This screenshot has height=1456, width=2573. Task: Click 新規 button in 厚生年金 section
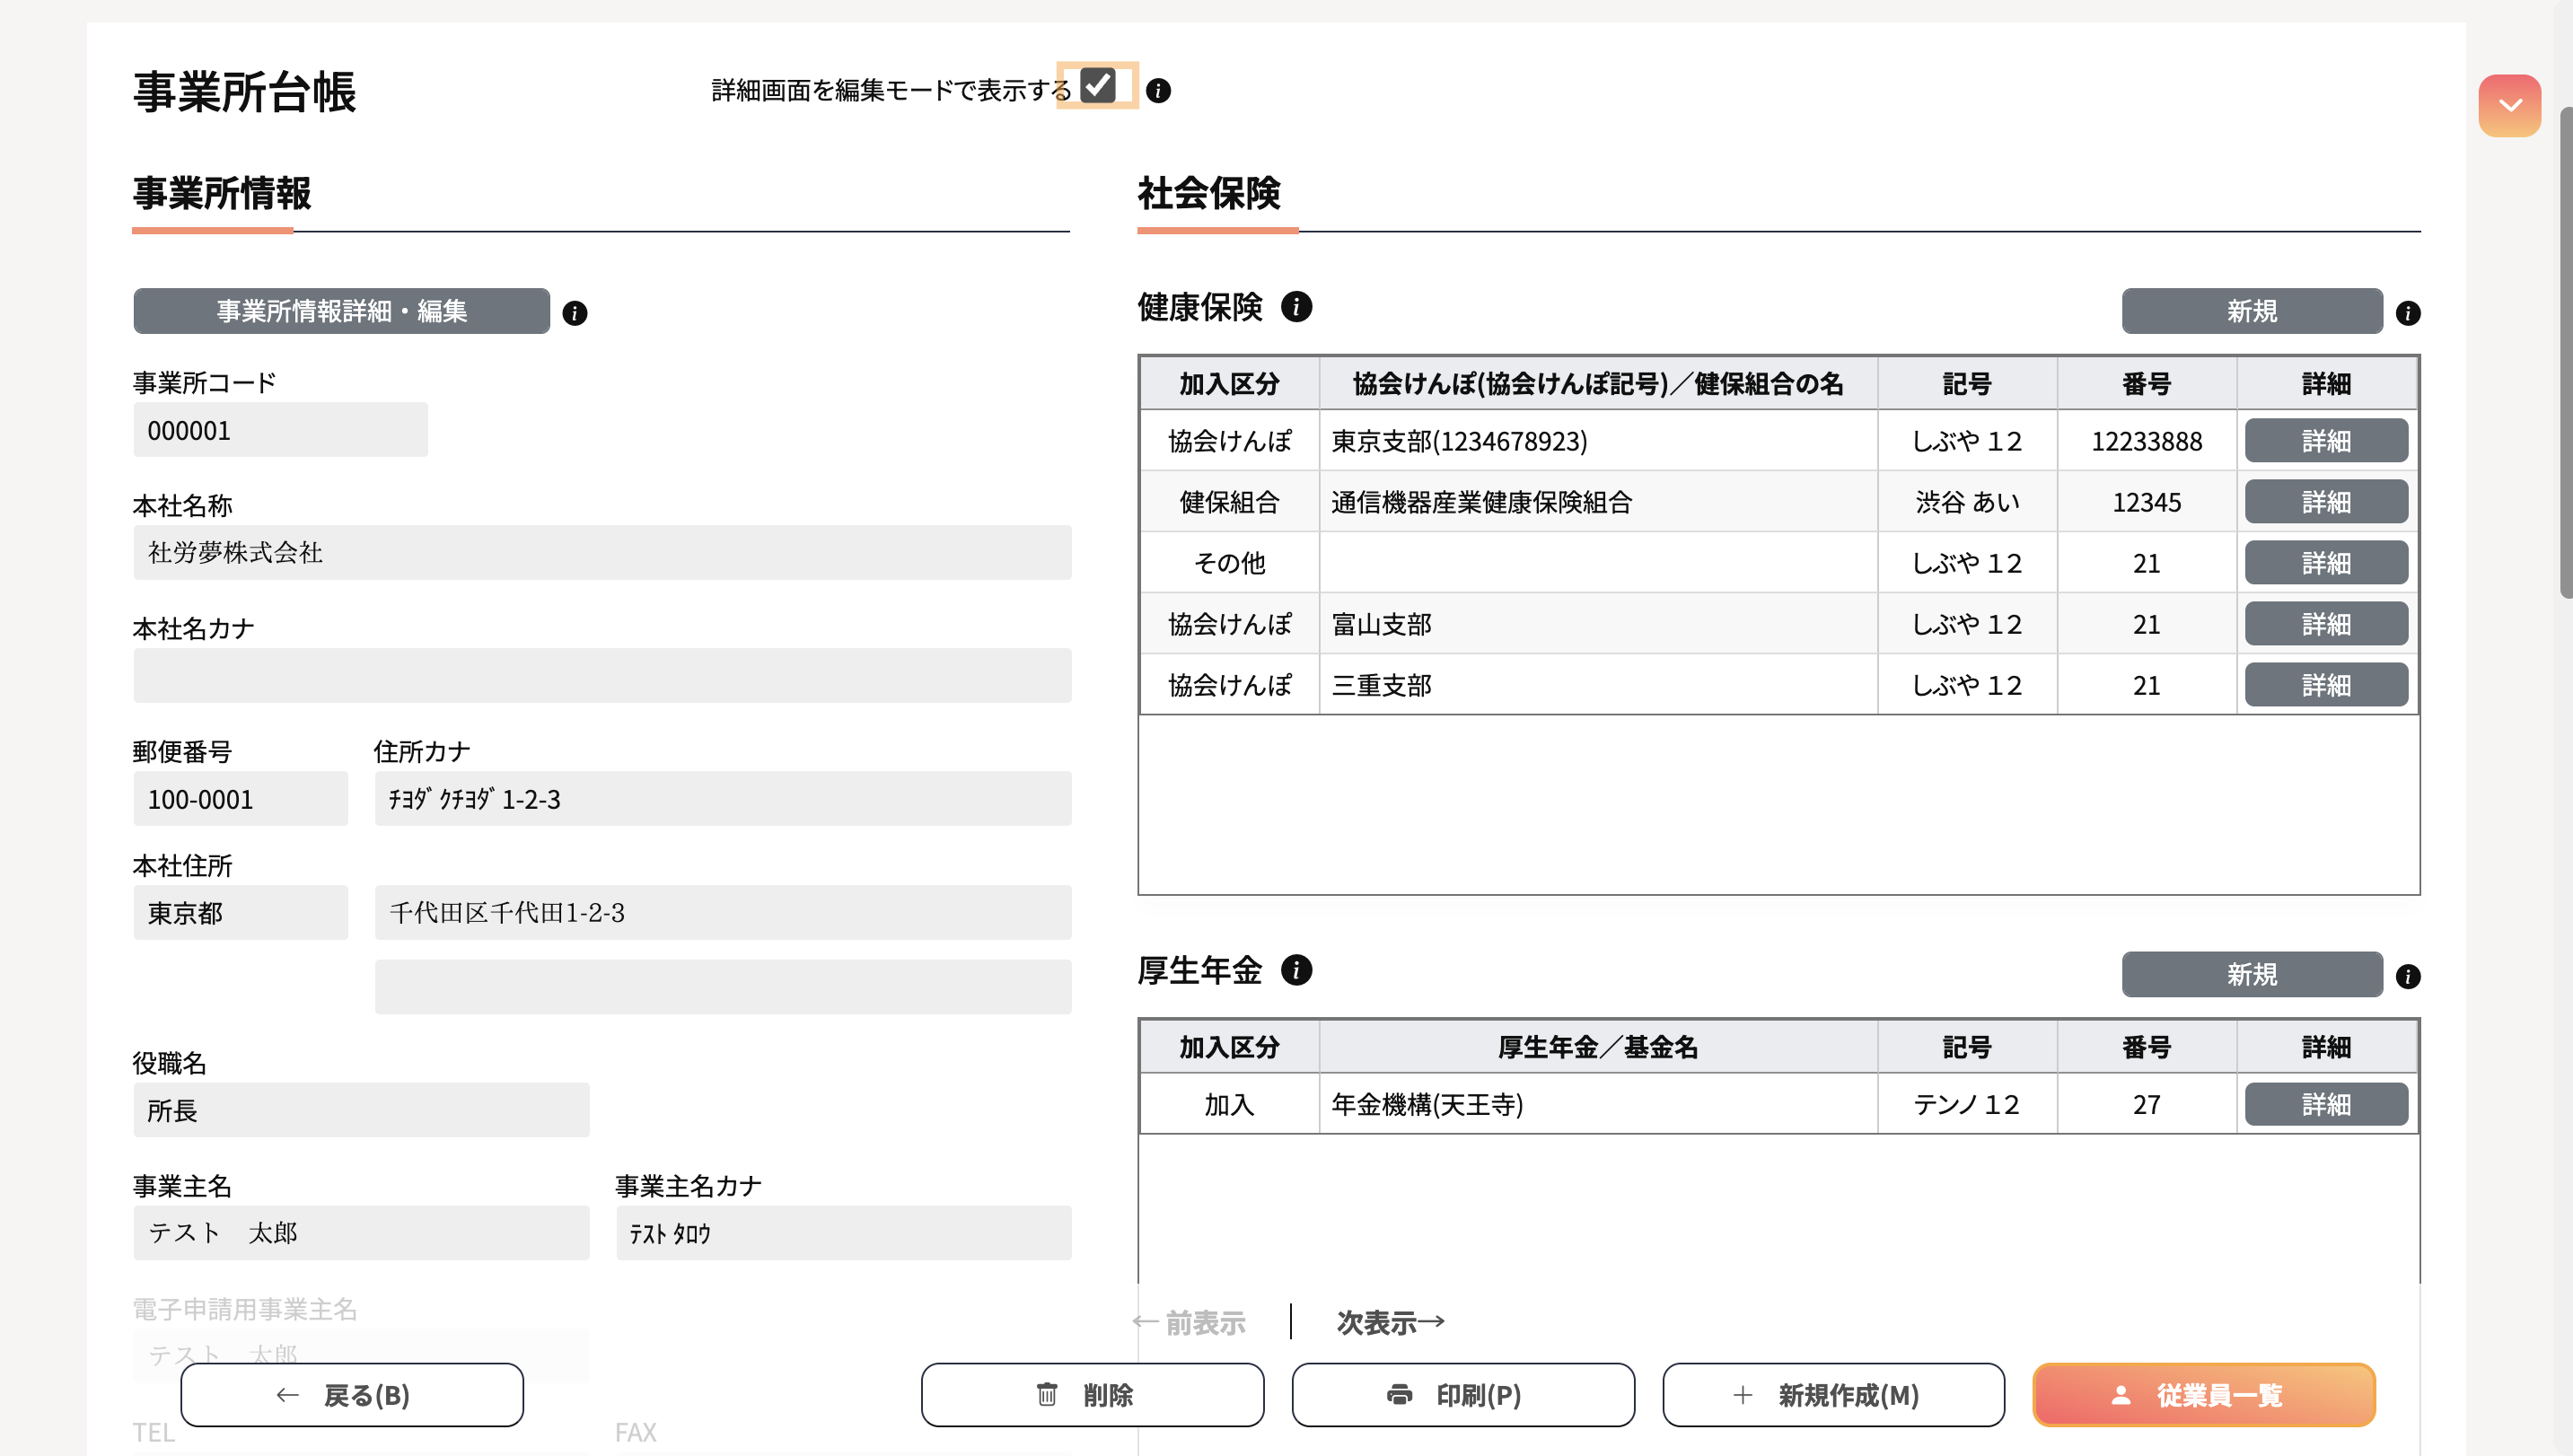coord(2251,974)
